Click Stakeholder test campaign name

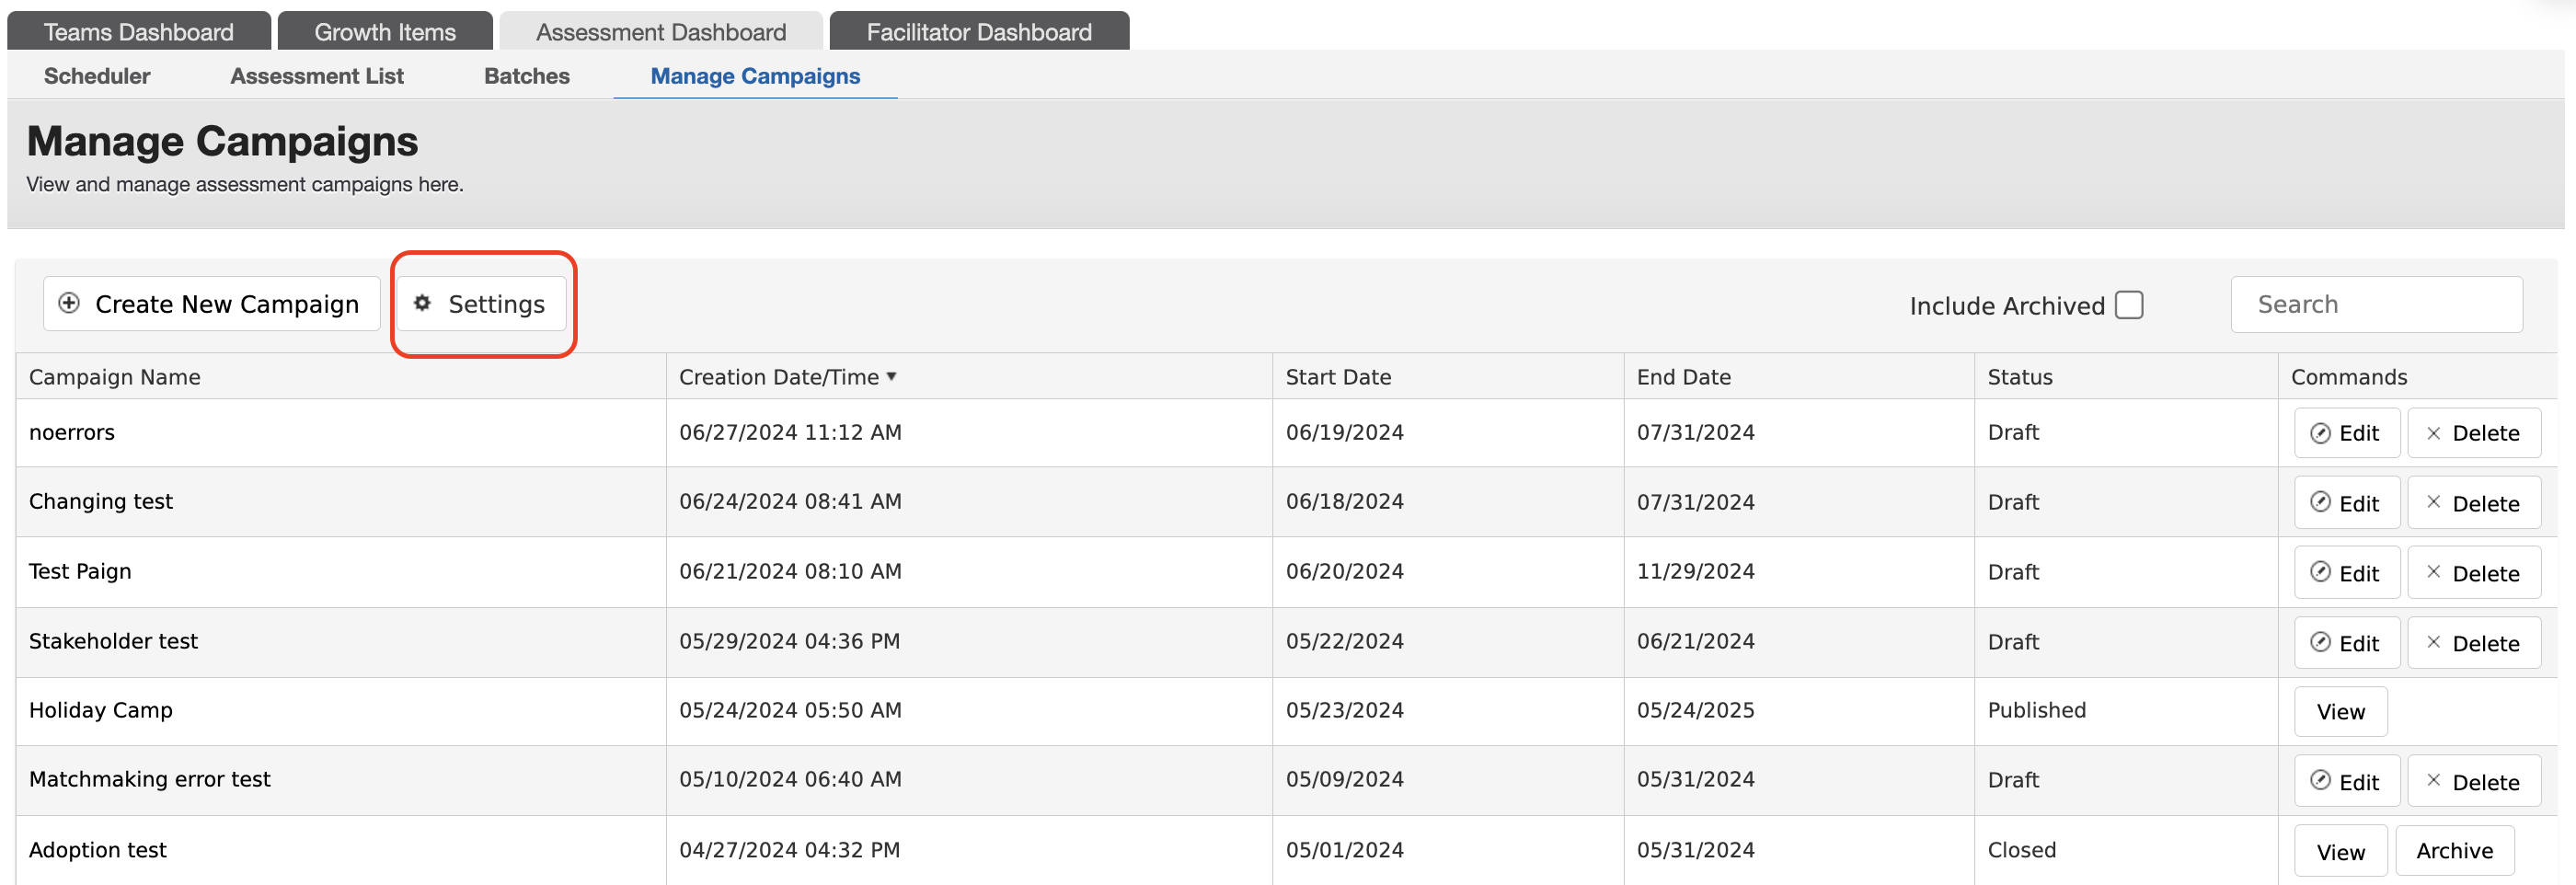click(x=113, y=641)
